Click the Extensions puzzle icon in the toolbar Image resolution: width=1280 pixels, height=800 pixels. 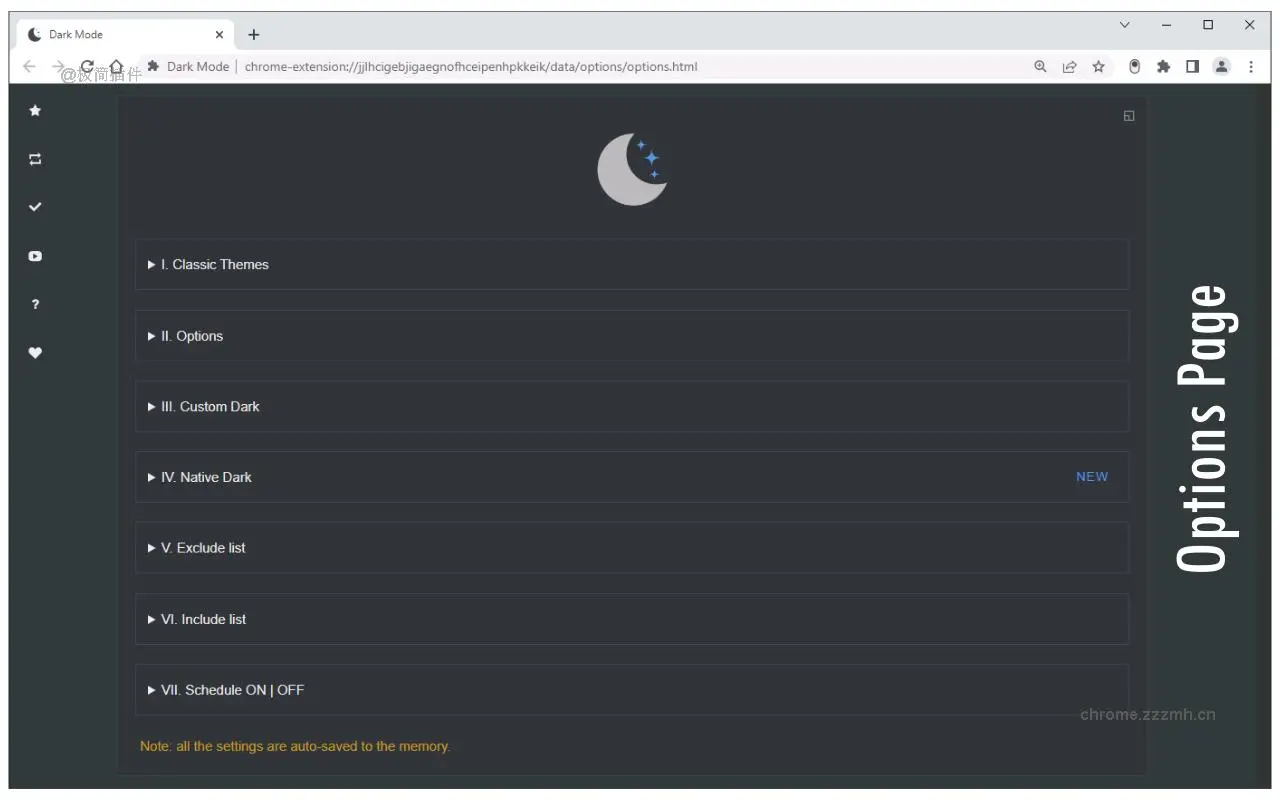pos(1163,66)
